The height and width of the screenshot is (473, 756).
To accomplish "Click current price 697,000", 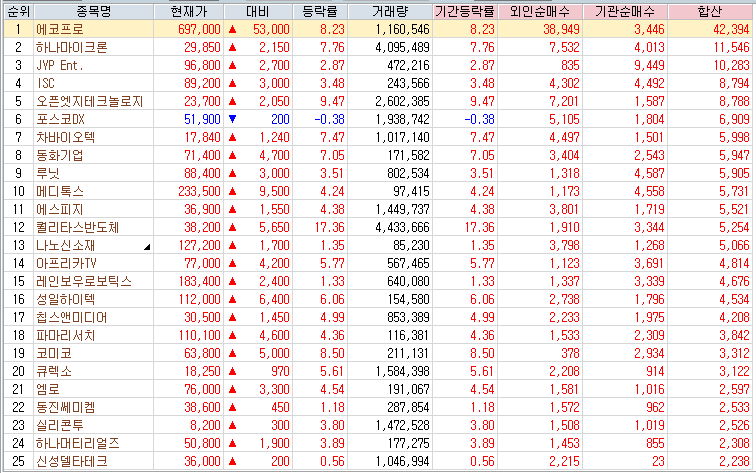I will [199, 29].
